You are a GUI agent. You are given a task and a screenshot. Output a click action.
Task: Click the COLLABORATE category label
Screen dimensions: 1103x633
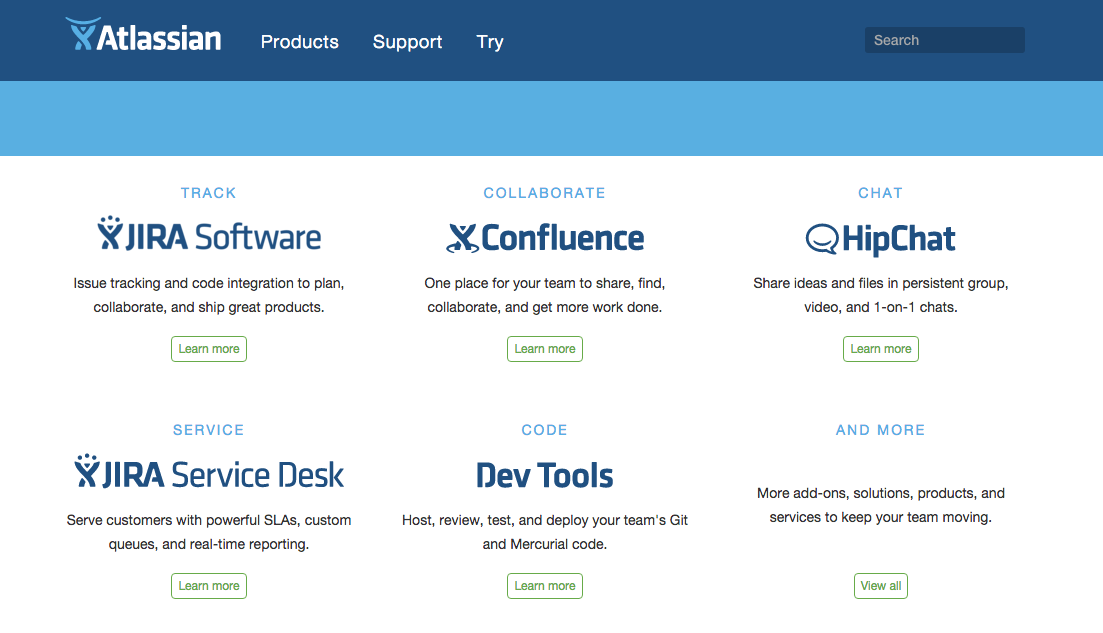pyautogui.click(x=544, y=193)
